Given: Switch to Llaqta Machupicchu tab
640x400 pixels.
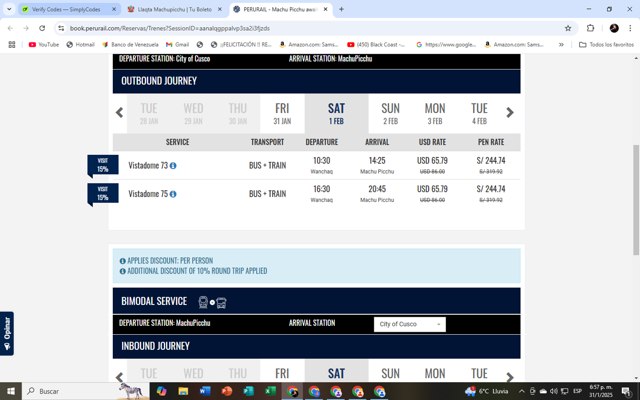Looking at the screenshot, I should click(173, 9).
